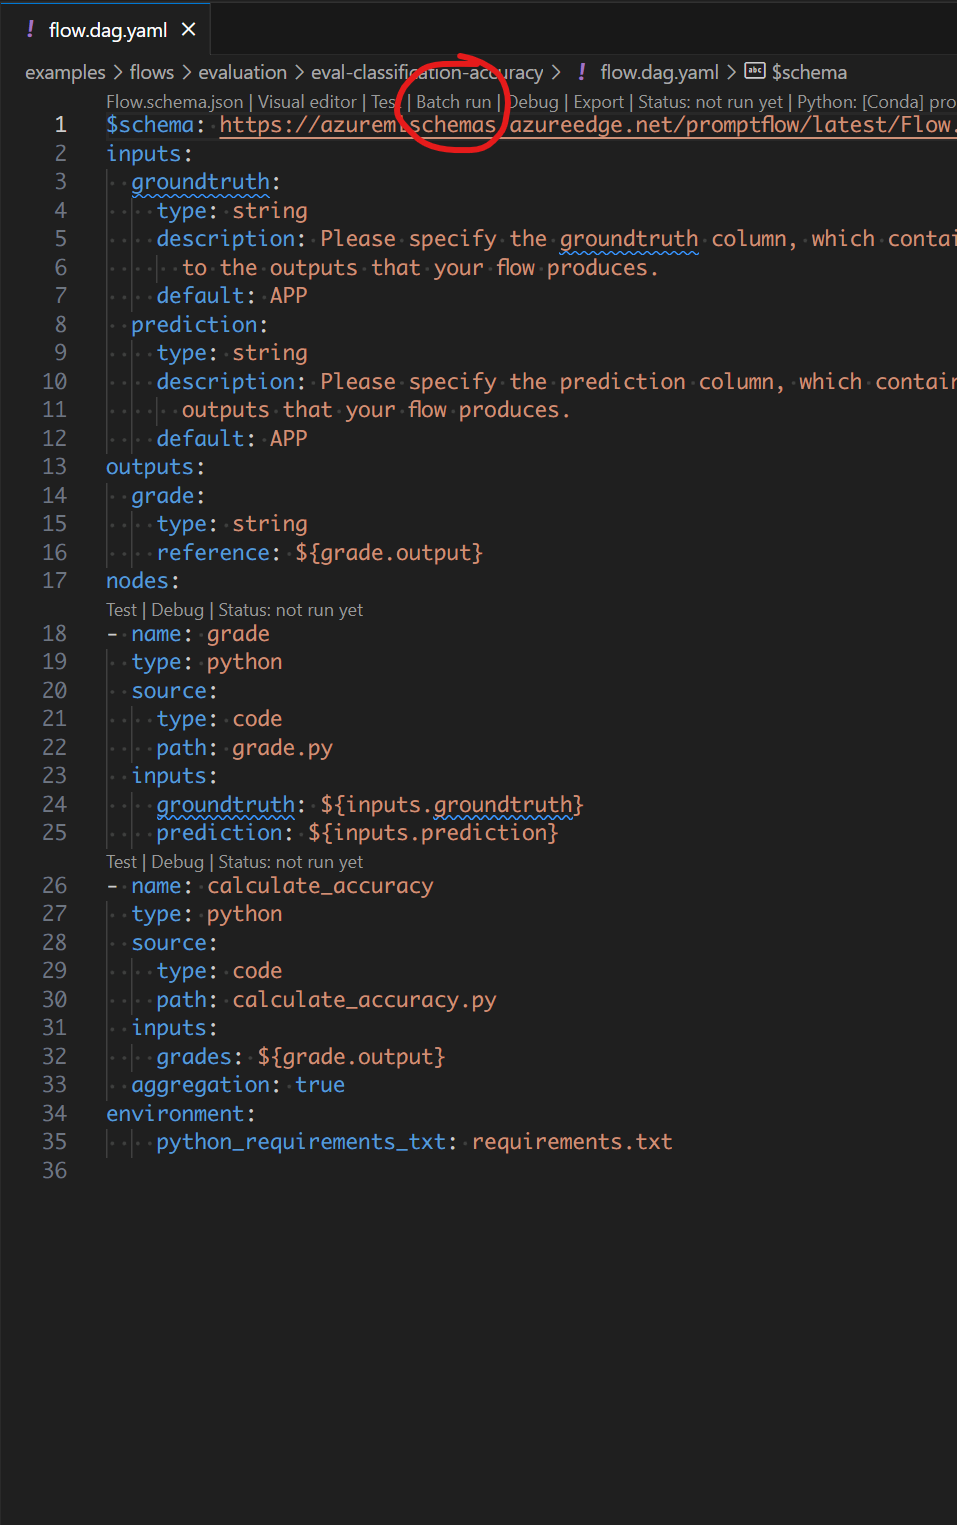Click Debug above the calculate_accuracy node
This screenshot has height=1525, width=957.
(177, 862)
